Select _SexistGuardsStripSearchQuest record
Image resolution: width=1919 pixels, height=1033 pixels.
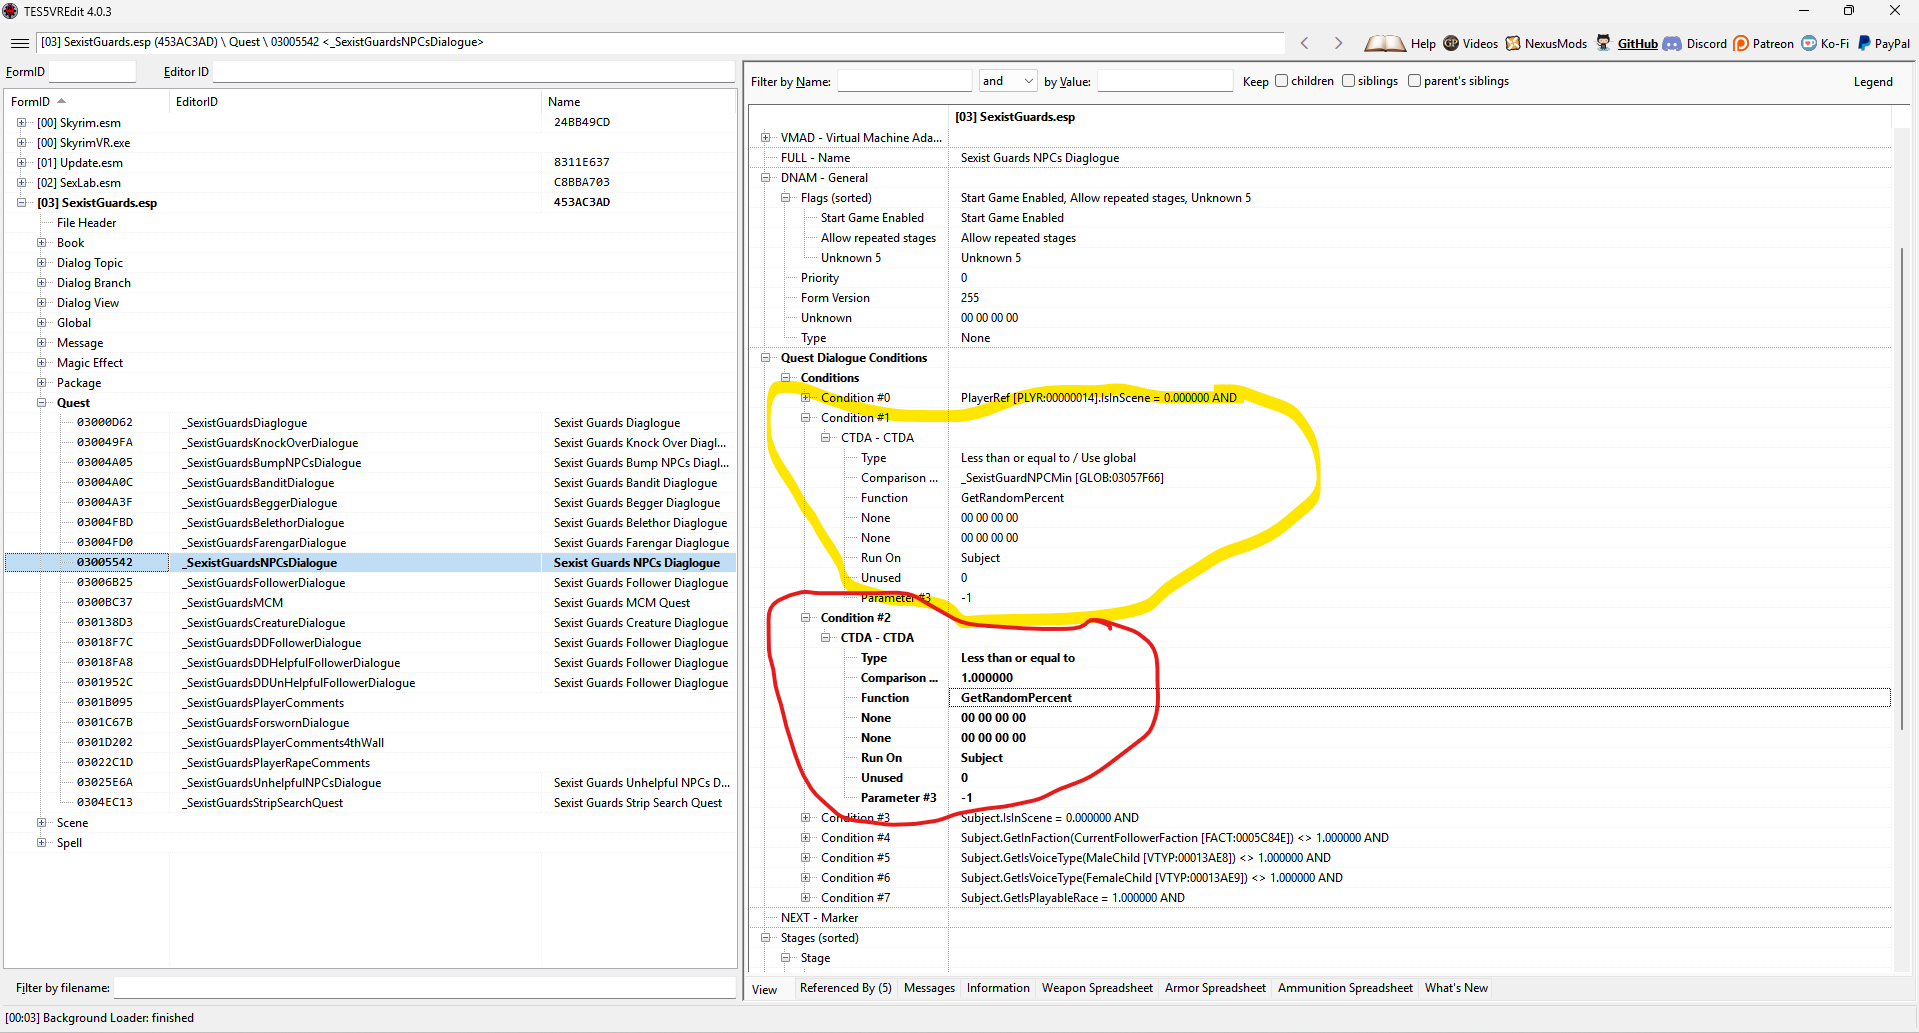[x=370, y=803]
